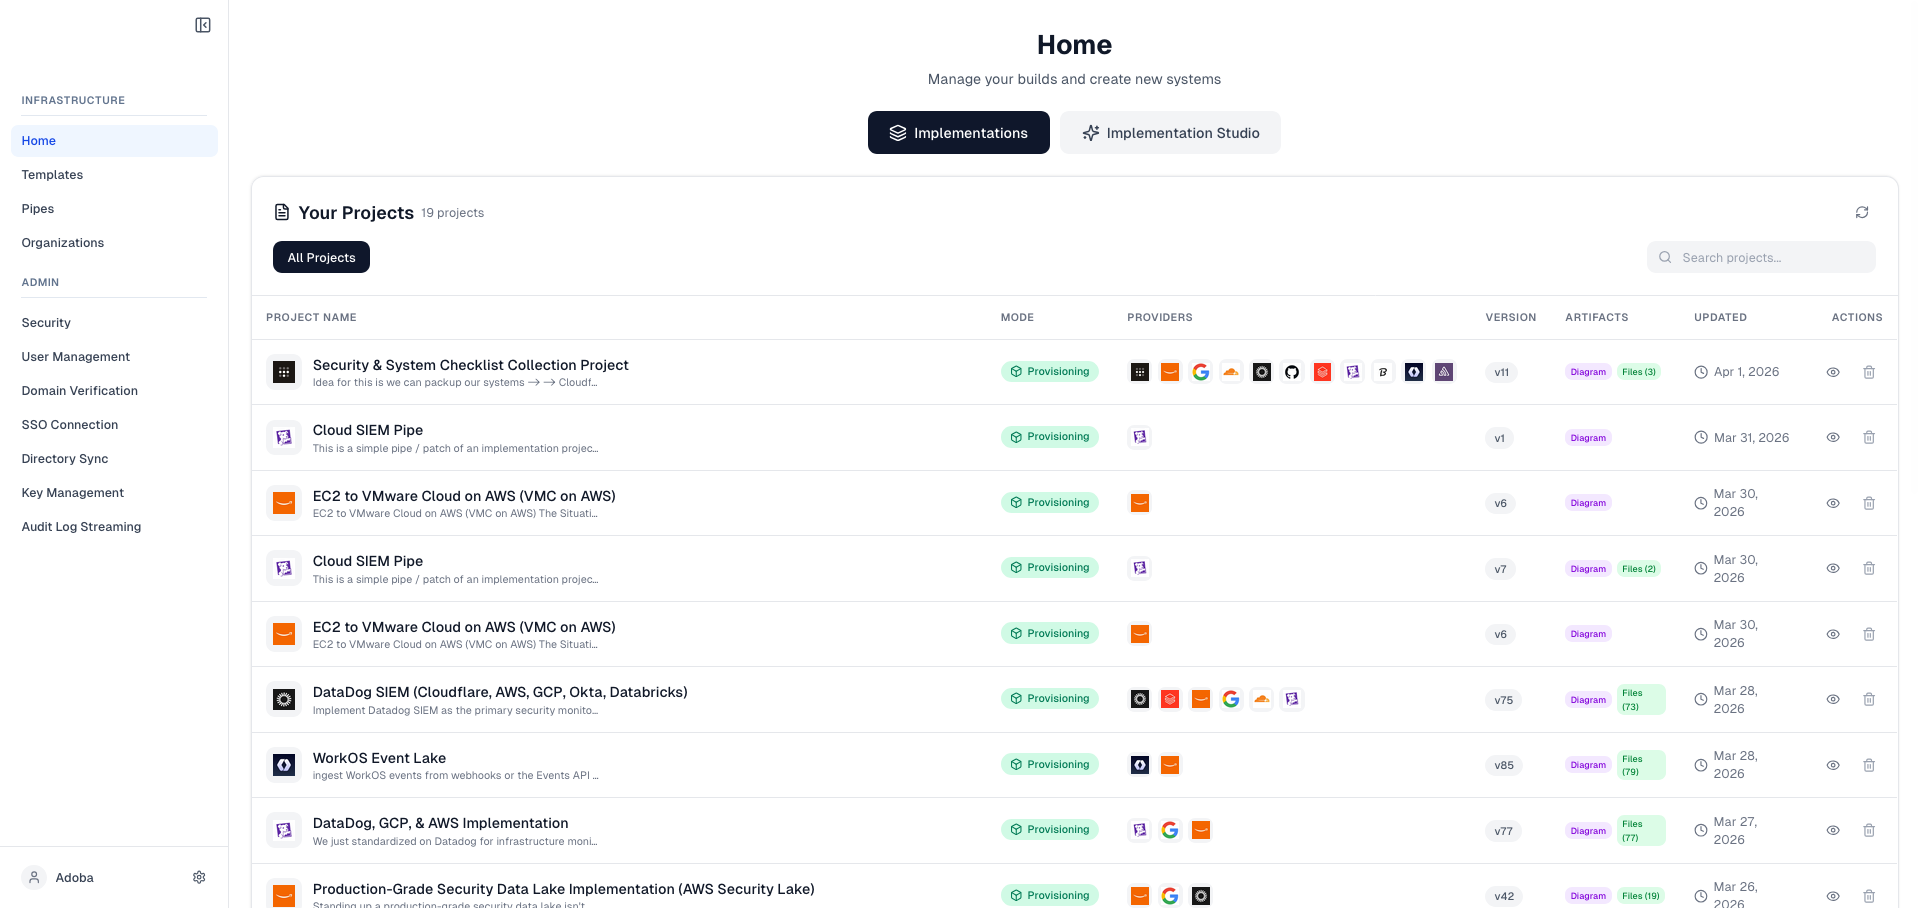
Task: Select the Implementations tab
Action: (958, 132)
